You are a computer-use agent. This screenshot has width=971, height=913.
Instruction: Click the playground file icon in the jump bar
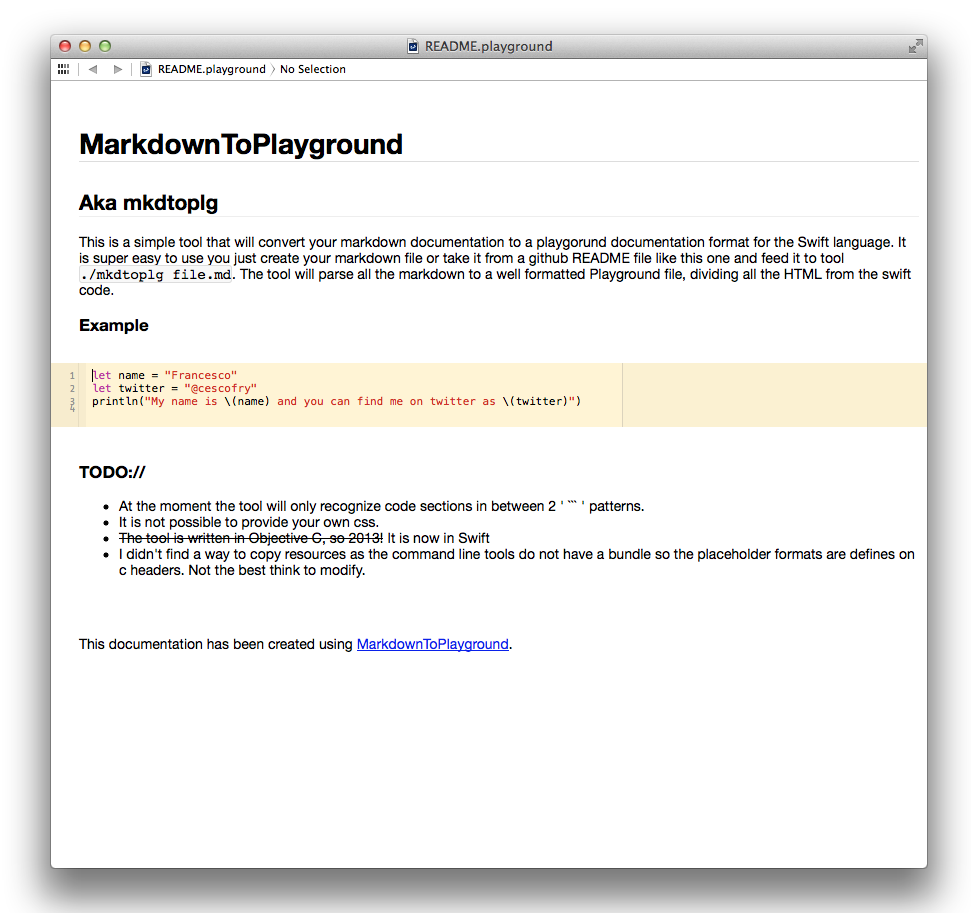point(145,69)
